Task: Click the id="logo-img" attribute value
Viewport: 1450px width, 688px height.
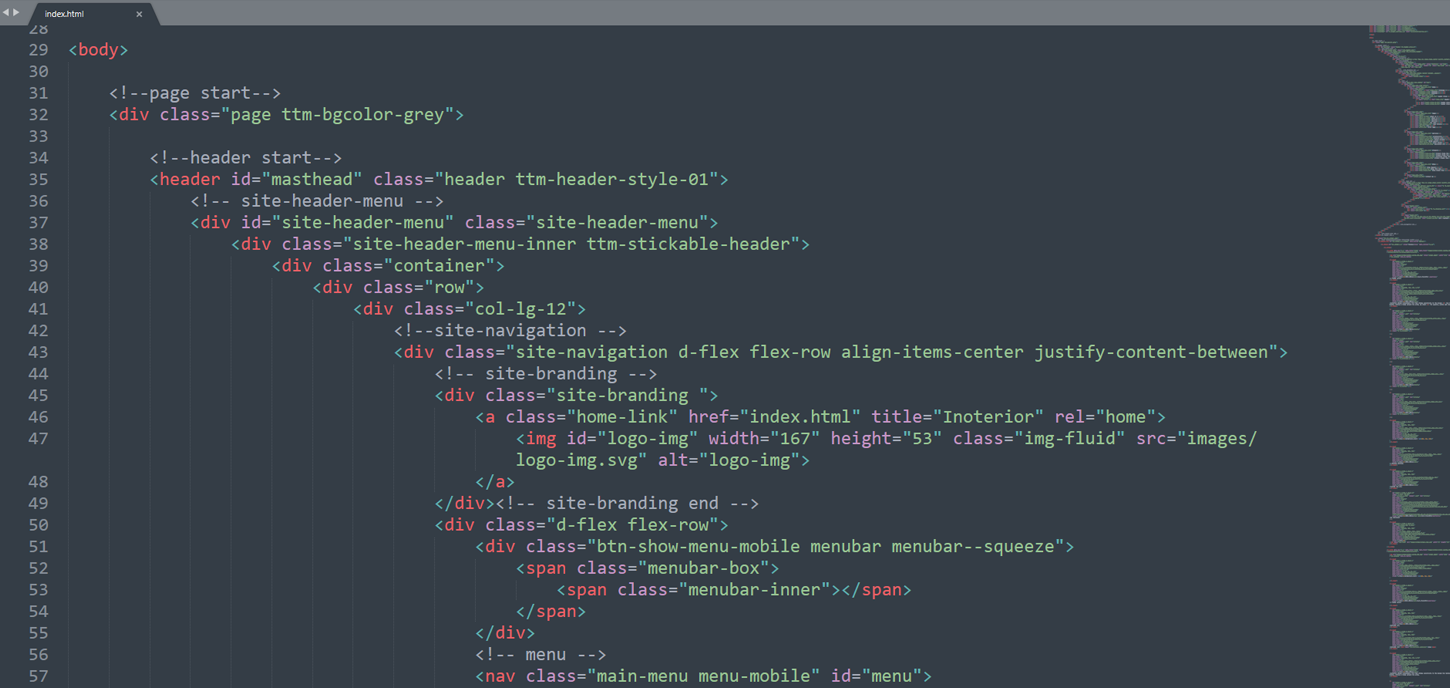Action: (647, 439)
